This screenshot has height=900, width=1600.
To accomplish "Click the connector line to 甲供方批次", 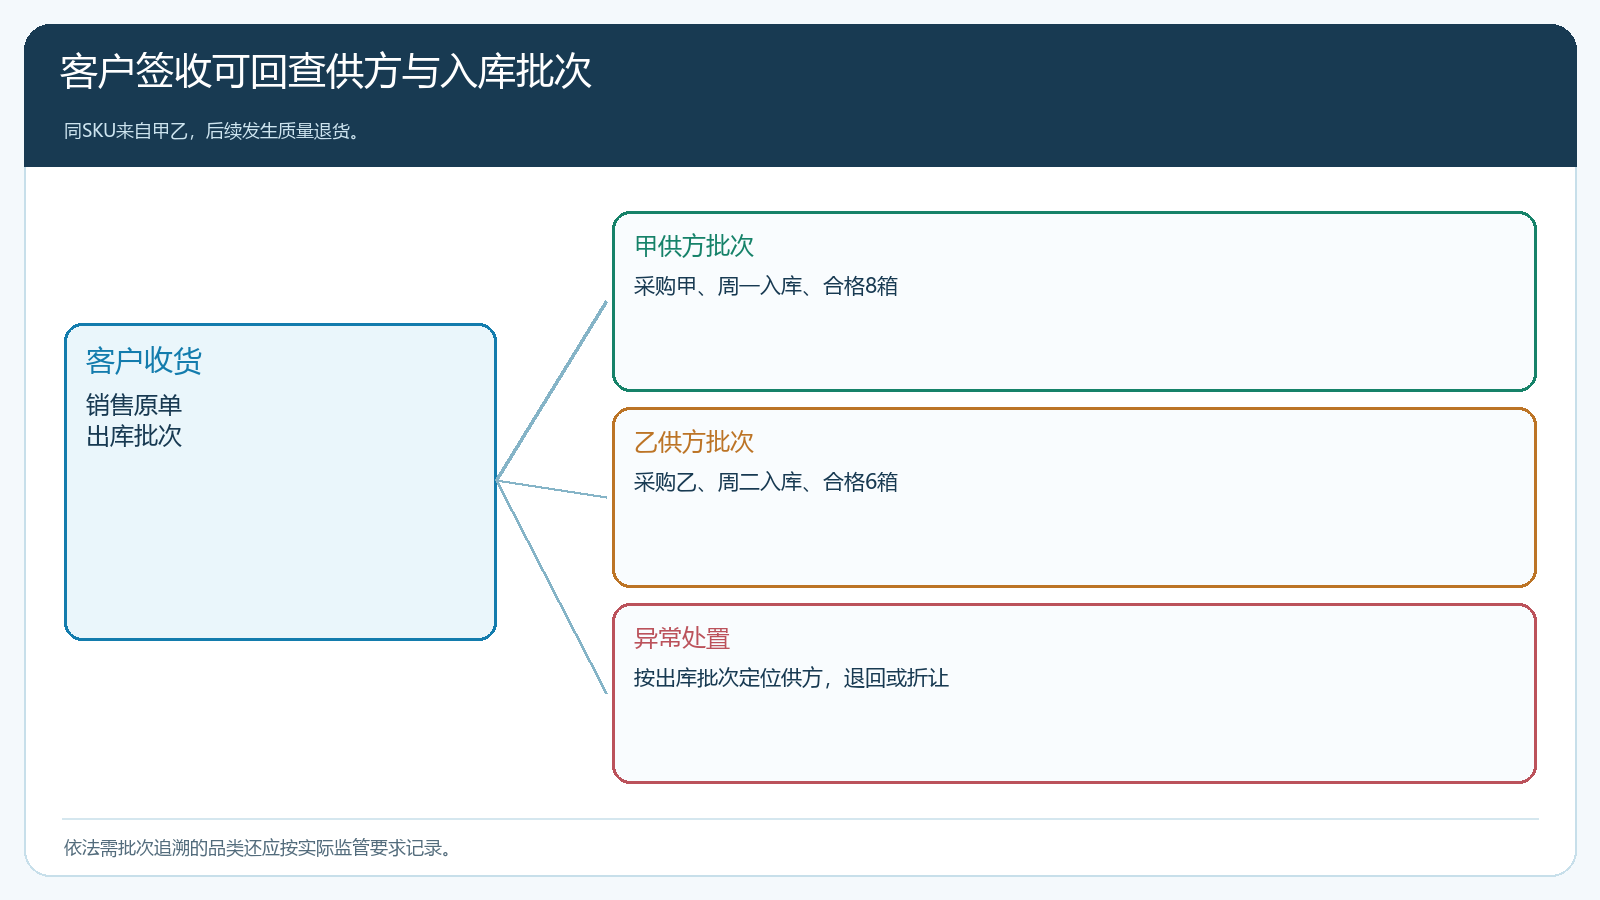I will click(x=552, y=391).
